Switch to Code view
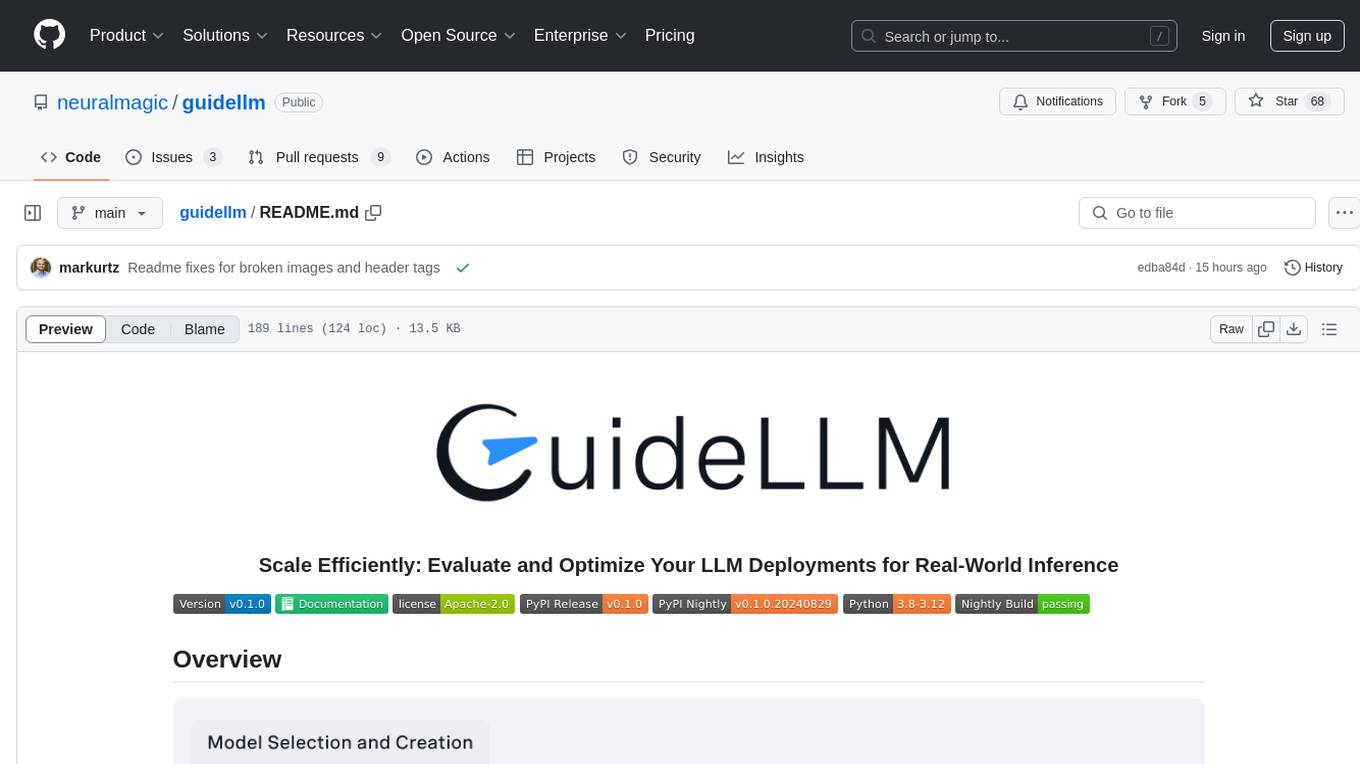 (138, 329)
